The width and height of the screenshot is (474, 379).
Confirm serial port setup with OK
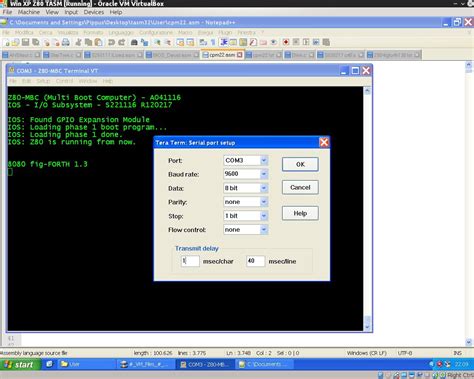pyautogui.click(x=300, y=164)
